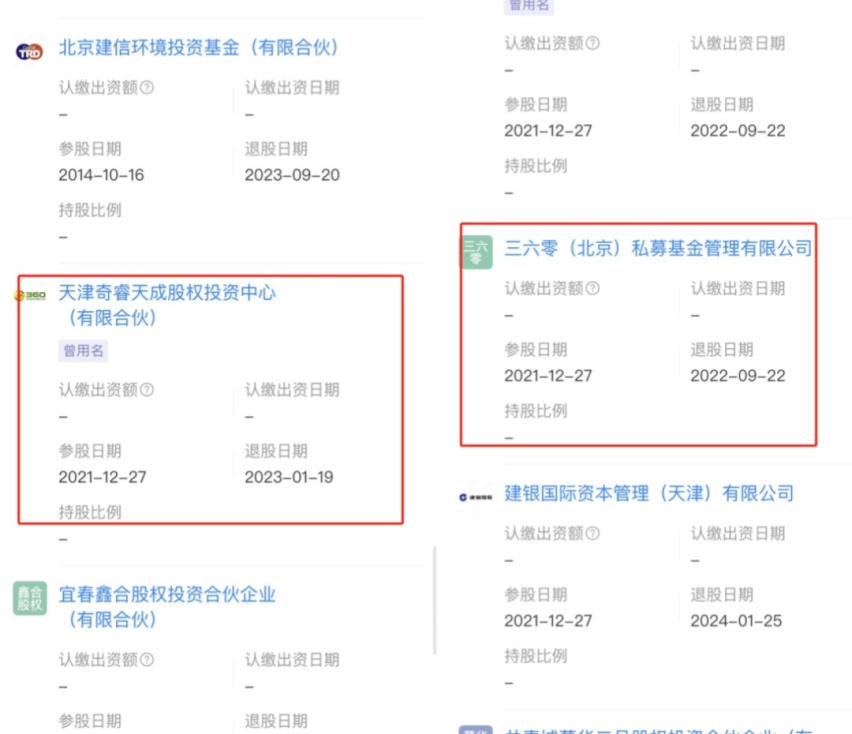Viewport: 852px width, 734px height.
Task: Tap the green 鑫合股权 logo icon
Action: coord(29,598)
